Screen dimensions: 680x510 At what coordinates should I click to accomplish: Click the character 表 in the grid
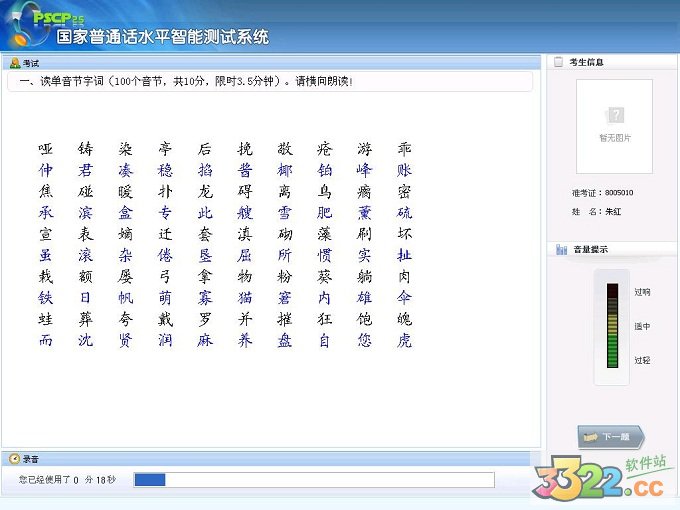click(x=85, y=234)
